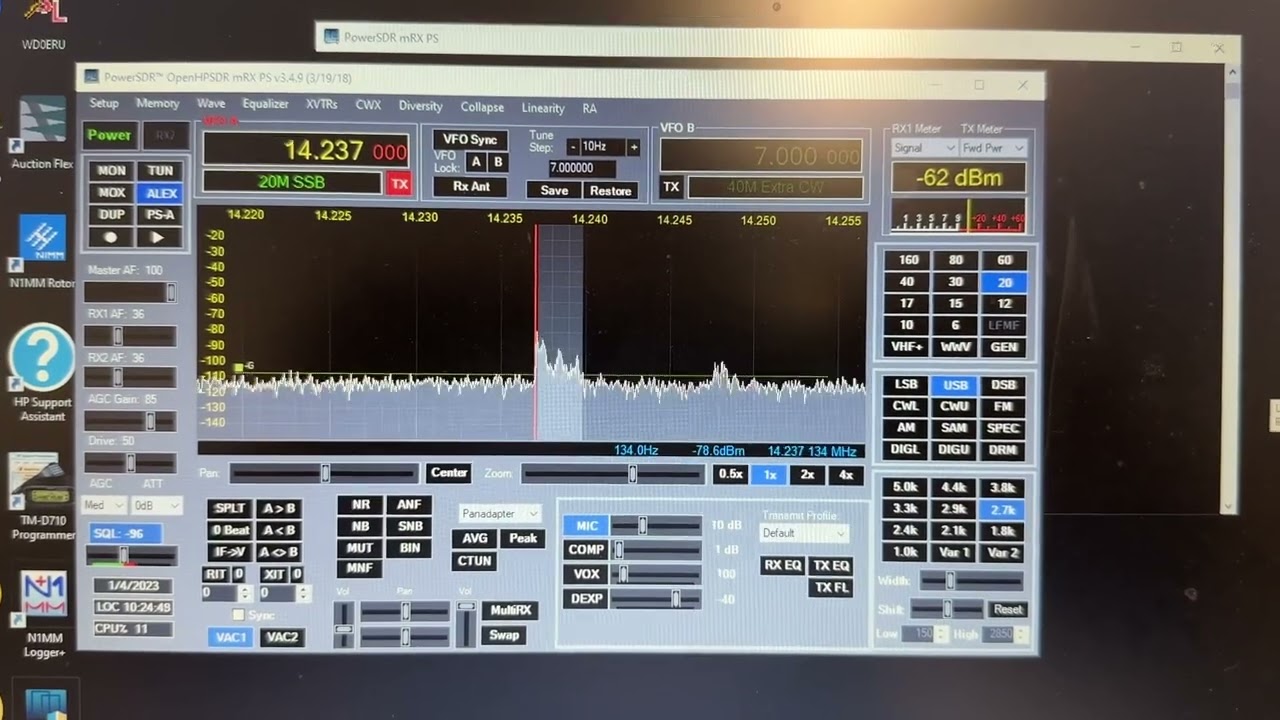
Task: Select 40 meter band button
Action: [x=907, y=282]
